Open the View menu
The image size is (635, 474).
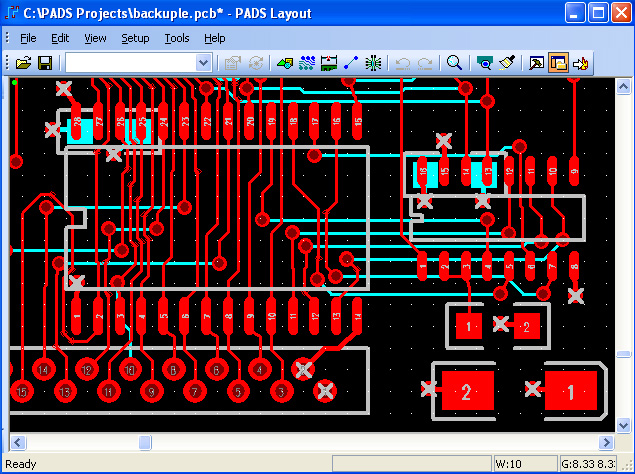point(95,38)
